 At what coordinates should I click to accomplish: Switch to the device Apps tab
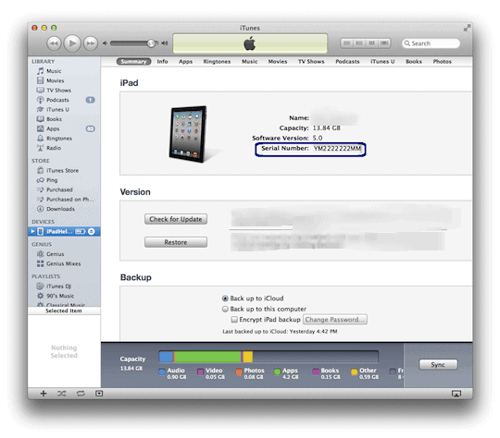pos(186,62)
